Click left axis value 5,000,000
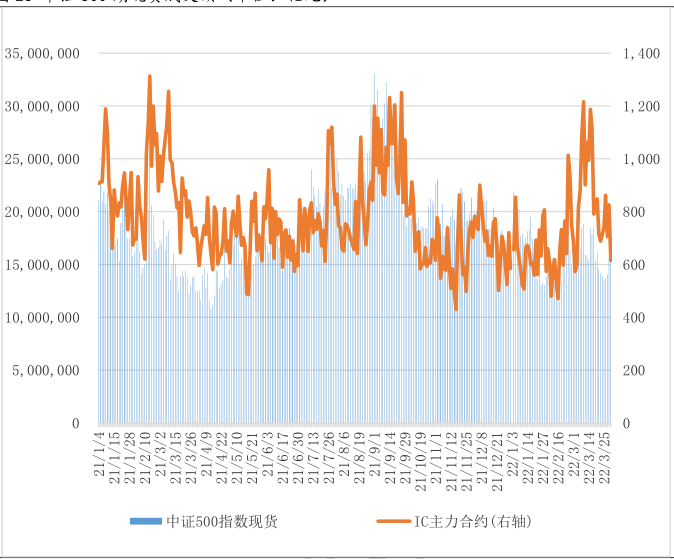This screenshot has height=559, width=674. click(46, 371)
